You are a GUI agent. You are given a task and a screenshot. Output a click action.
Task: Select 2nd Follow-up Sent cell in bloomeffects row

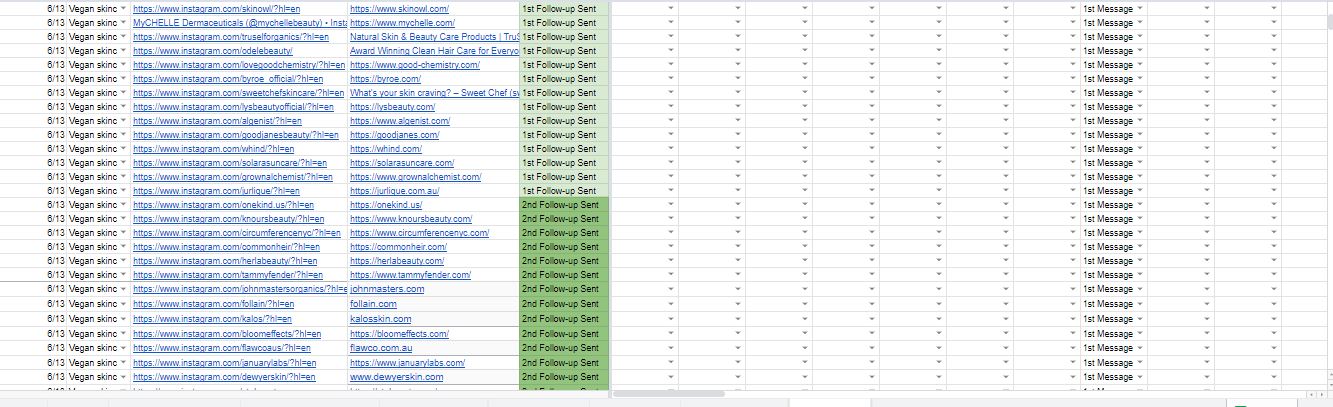pos(564,333)
